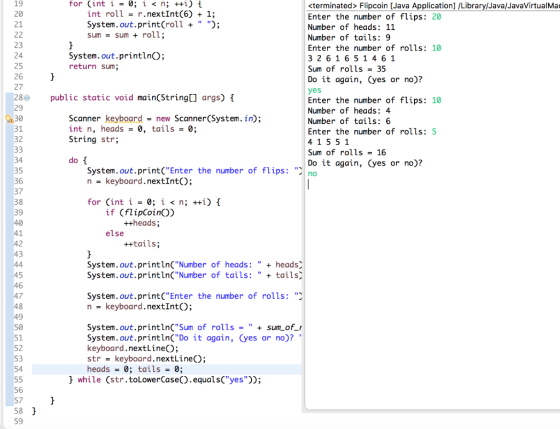Click line number 54 in the gutter
The image size is (560, 429).
(18, 369)
